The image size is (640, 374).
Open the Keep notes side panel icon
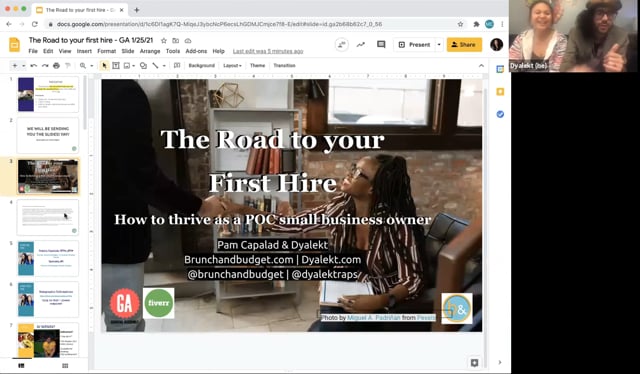(x=500, y=91)
